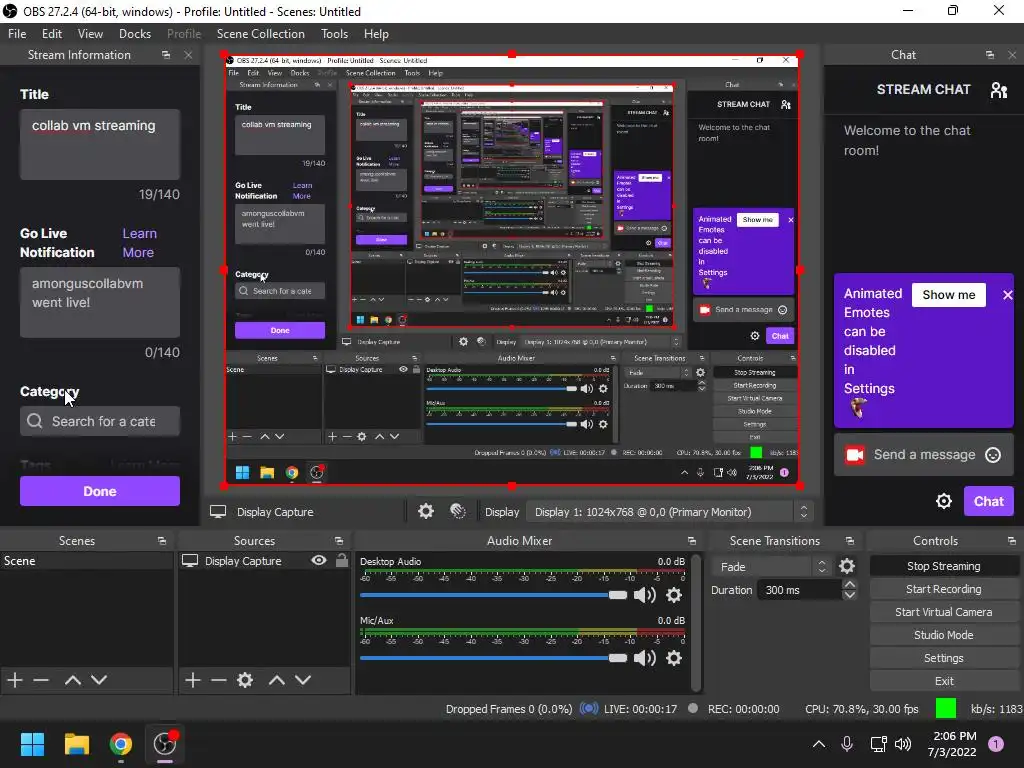
Task: Show hidden system tray icons chevron
Action: [818, 744]
